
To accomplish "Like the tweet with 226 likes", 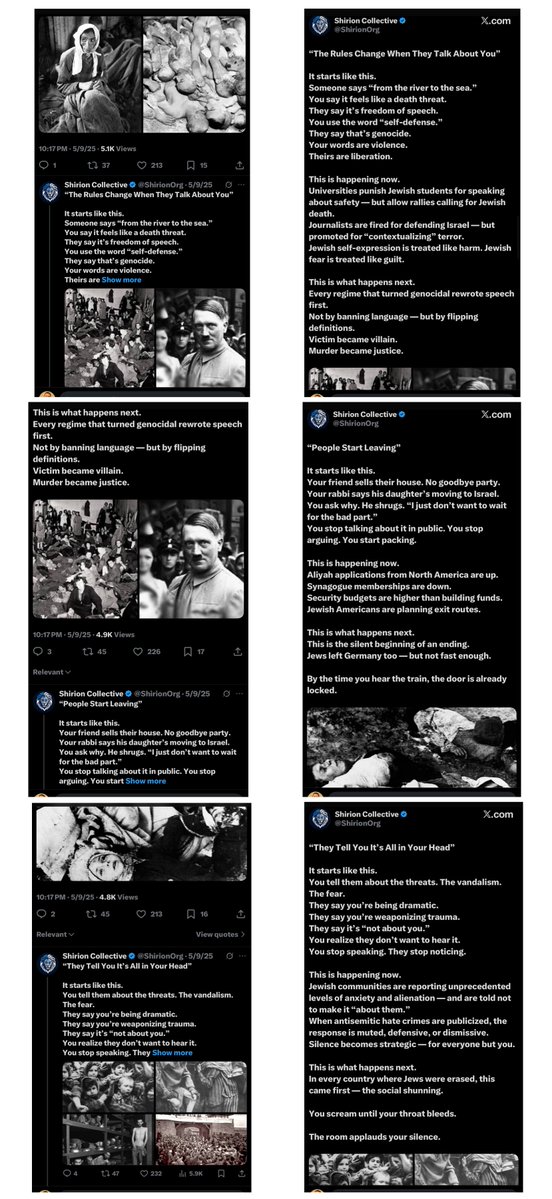I will [138, 651].
